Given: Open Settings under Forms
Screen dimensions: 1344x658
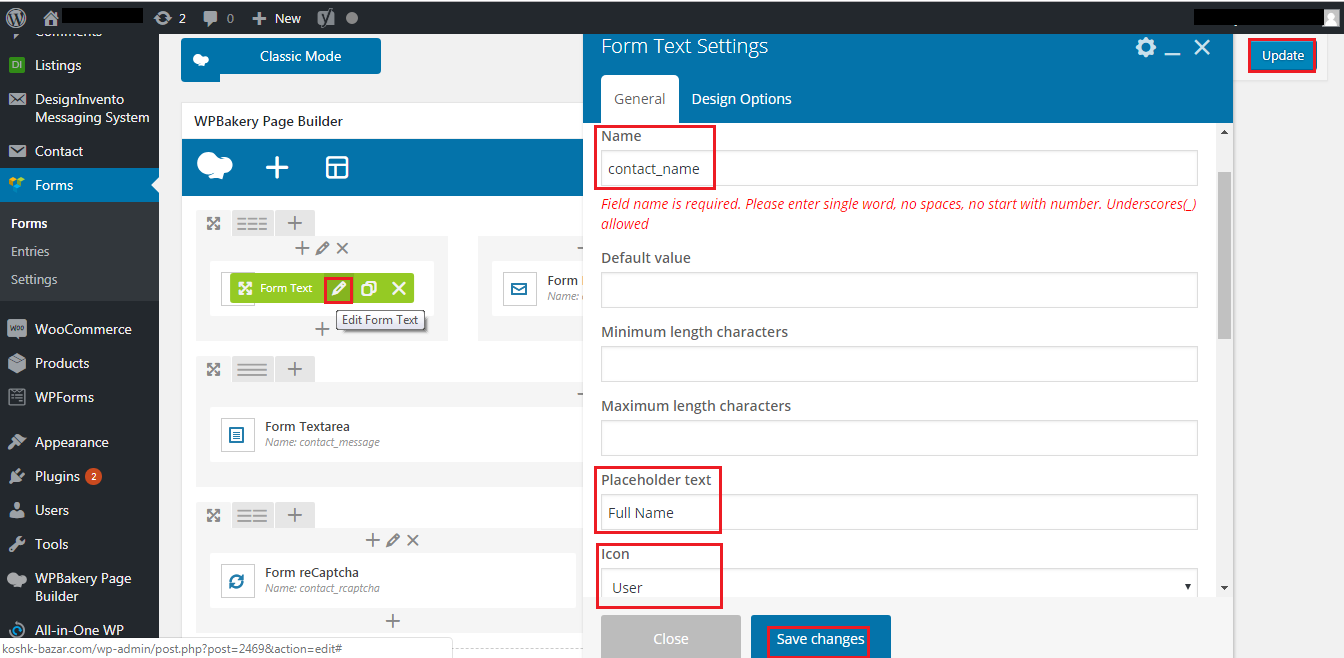Looking at the screenshot, I should tap(34, 279).
